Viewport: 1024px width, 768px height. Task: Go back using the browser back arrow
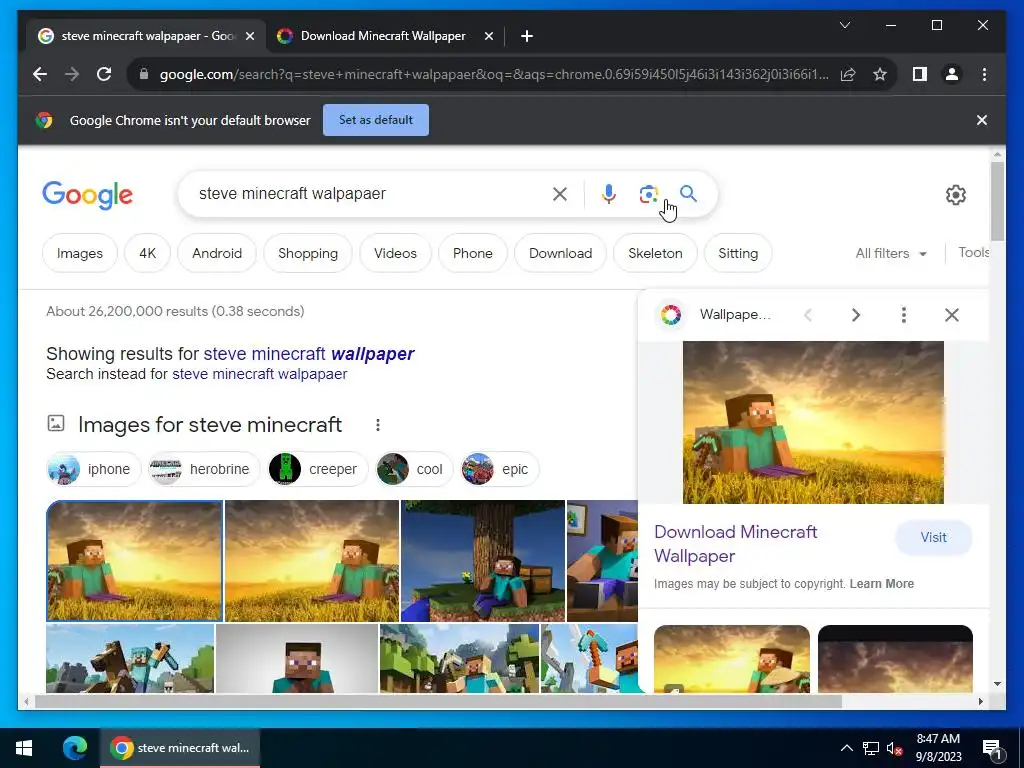40,74
